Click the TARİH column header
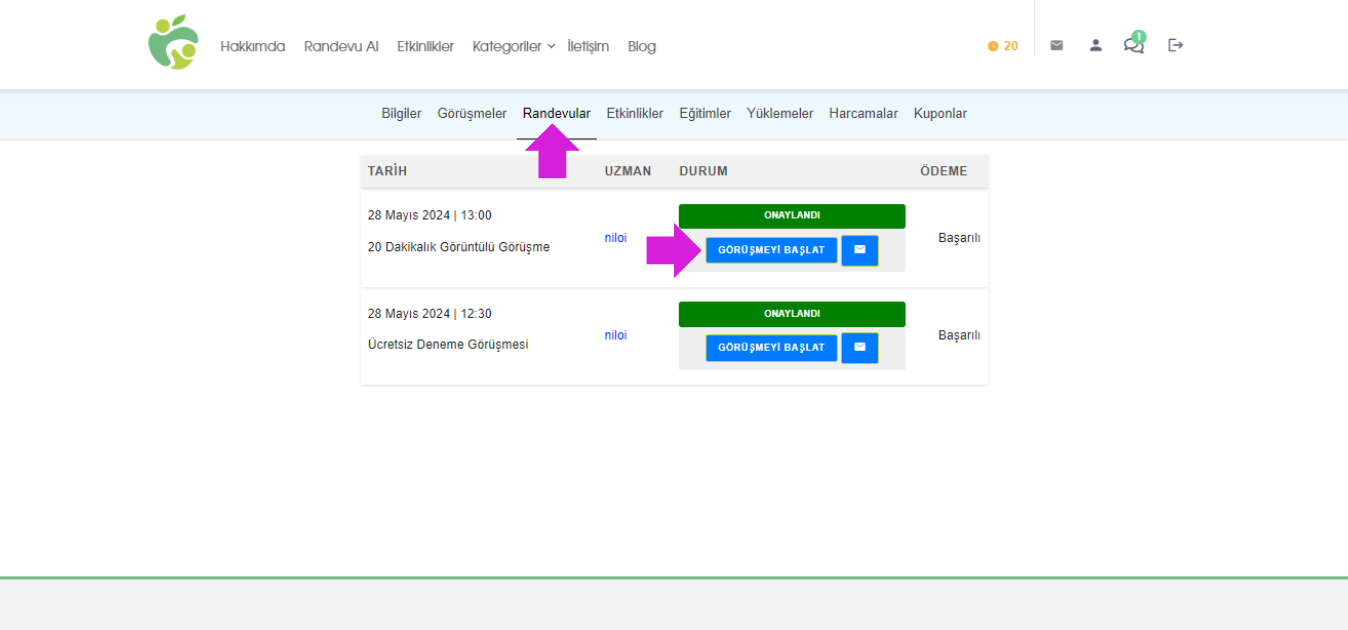This screenshot has height=630, width=1348. point(388,171)
